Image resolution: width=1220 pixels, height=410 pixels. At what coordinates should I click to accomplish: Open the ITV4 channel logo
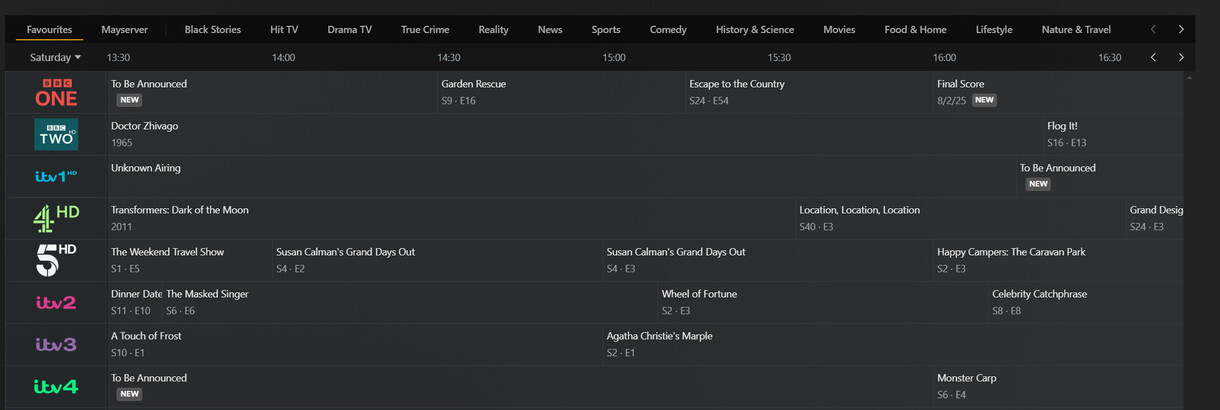[56, 386]
